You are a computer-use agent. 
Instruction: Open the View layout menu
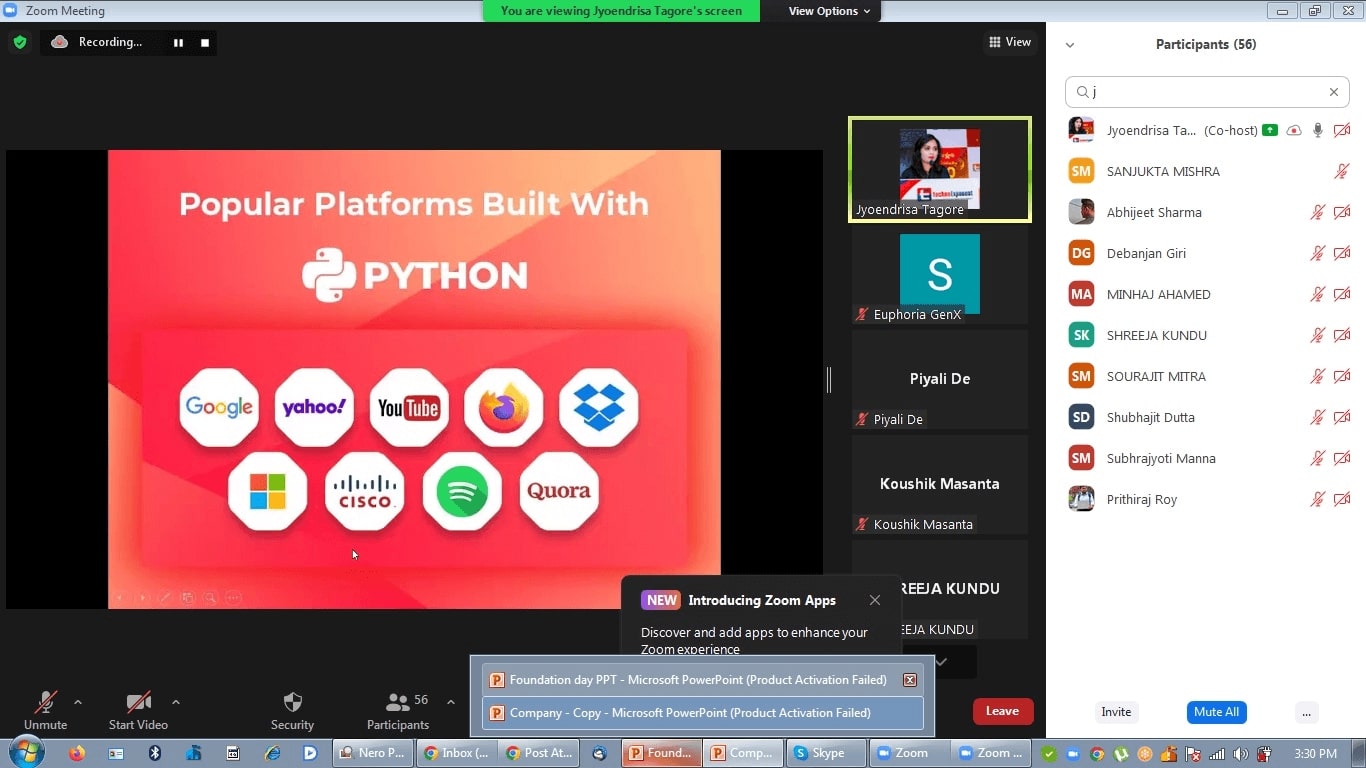pos(1010,42)
